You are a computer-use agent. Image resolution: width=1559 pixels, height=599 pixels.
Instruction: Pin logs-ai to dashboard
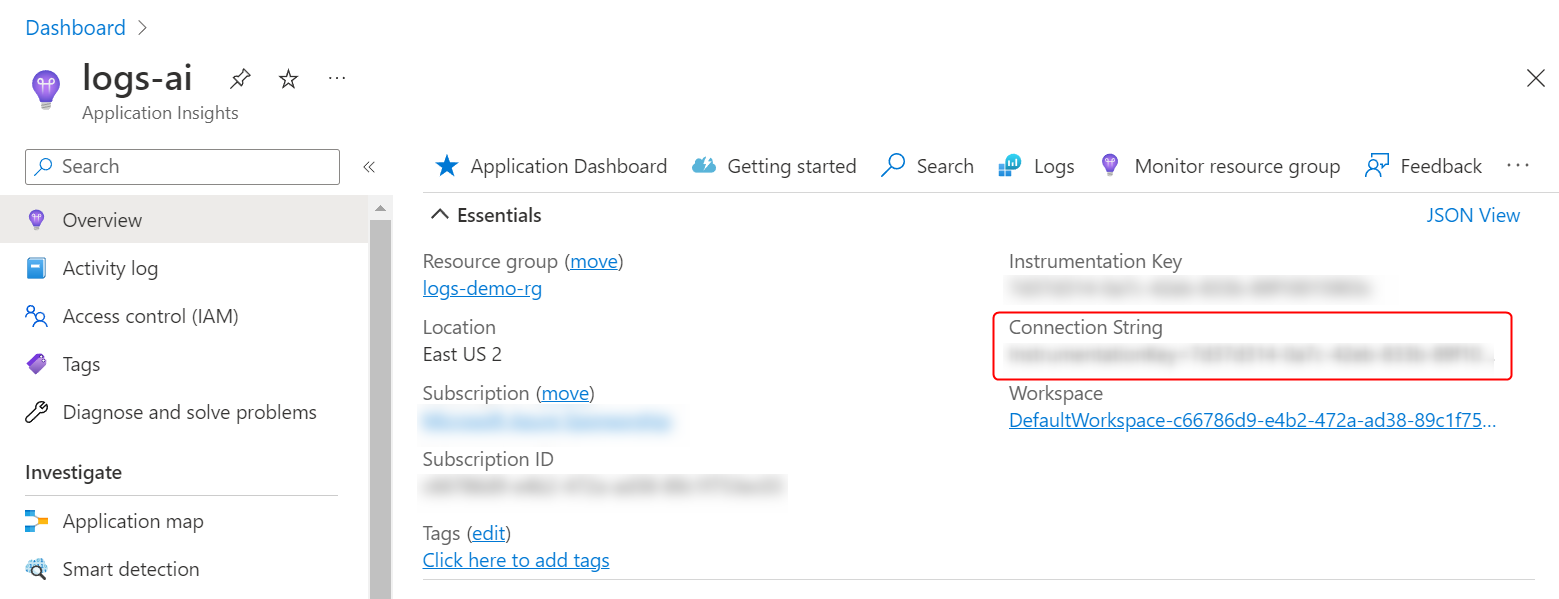240,79
